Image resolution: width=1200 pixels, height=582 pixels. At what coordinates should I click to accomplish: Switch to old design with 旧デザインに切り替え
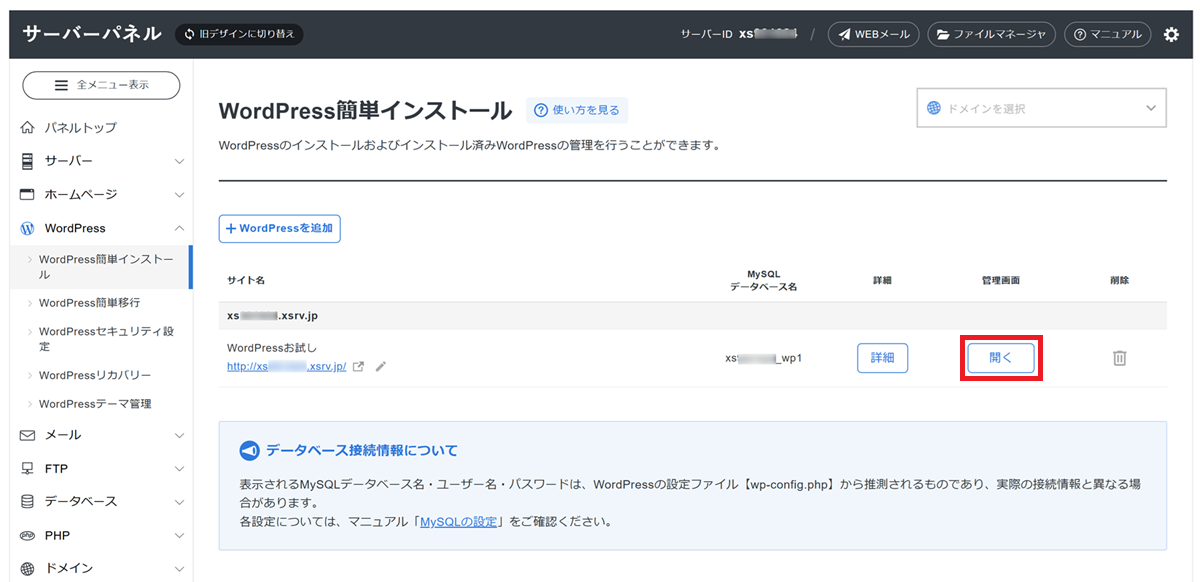[239, 34]
